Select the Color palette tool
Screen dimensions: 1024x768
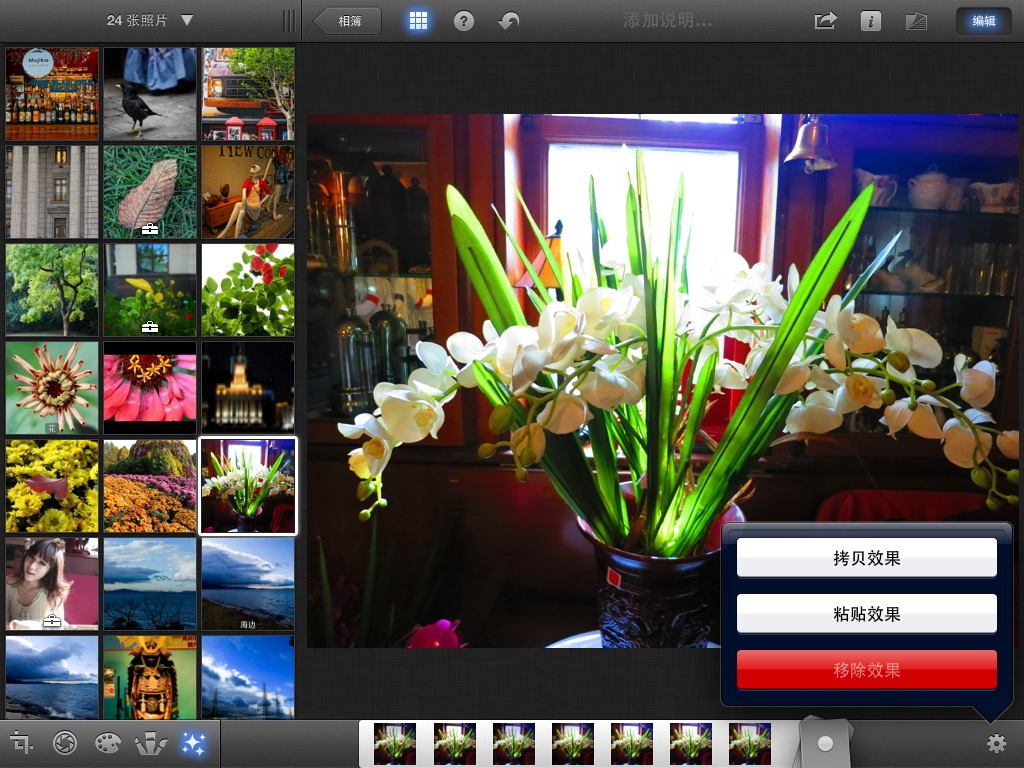[x=108, y=743]
